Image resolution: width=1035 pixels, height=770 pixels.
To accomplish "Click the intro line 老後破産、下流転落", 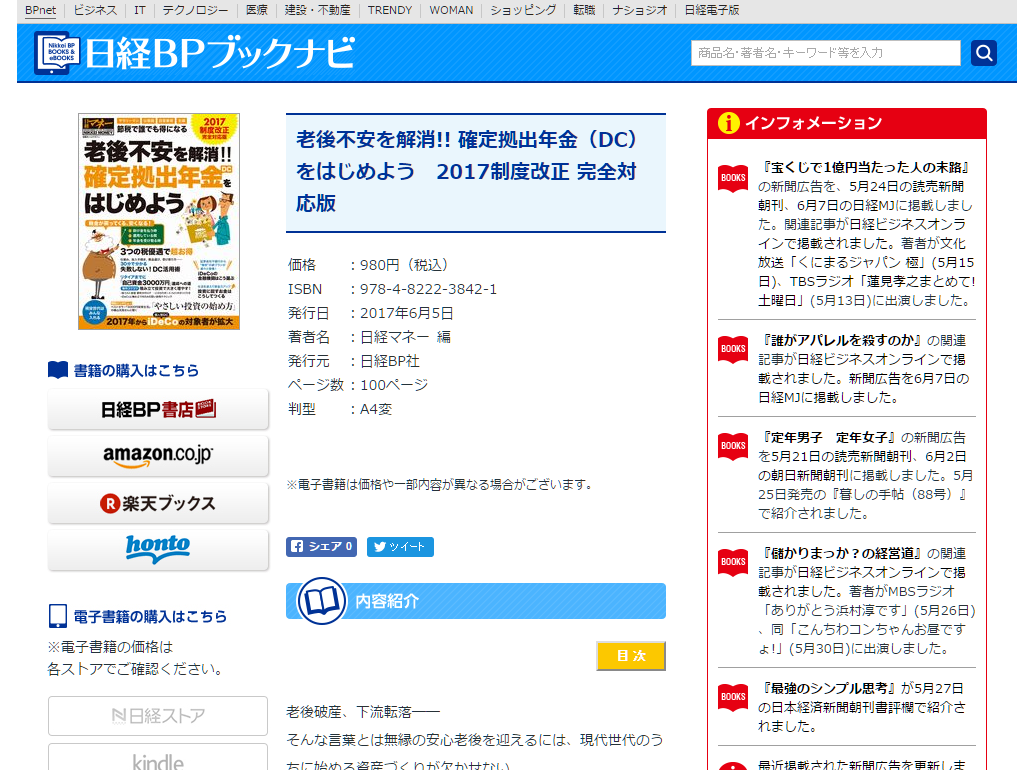I will point(363,713).
